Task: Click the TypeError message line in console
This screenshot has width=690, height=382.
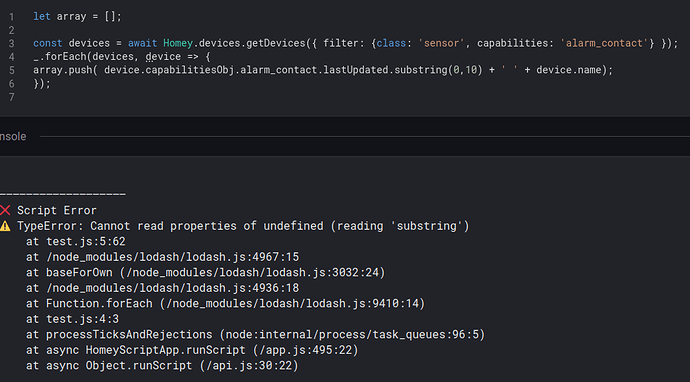Action: point(243,226)
